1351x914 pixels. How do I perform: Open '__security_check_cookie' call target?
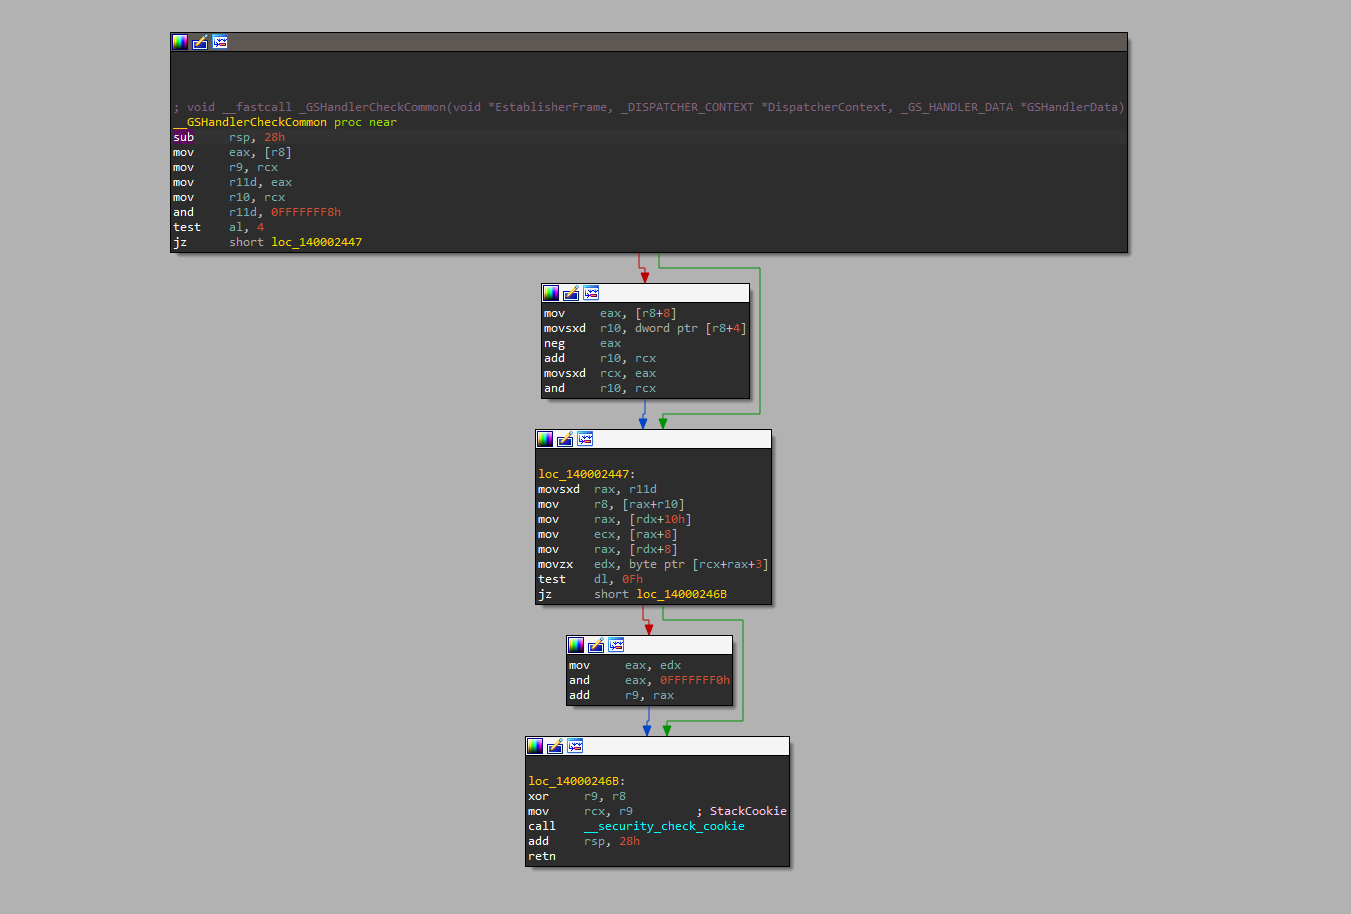tap(664, 826)
